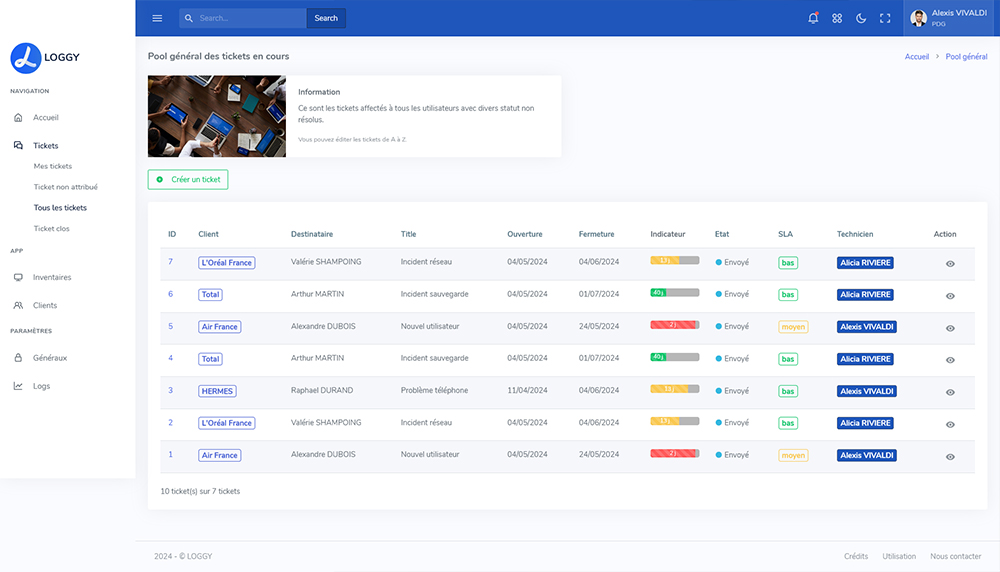Open the Nous contacter footer link

[x=955, y=556]
